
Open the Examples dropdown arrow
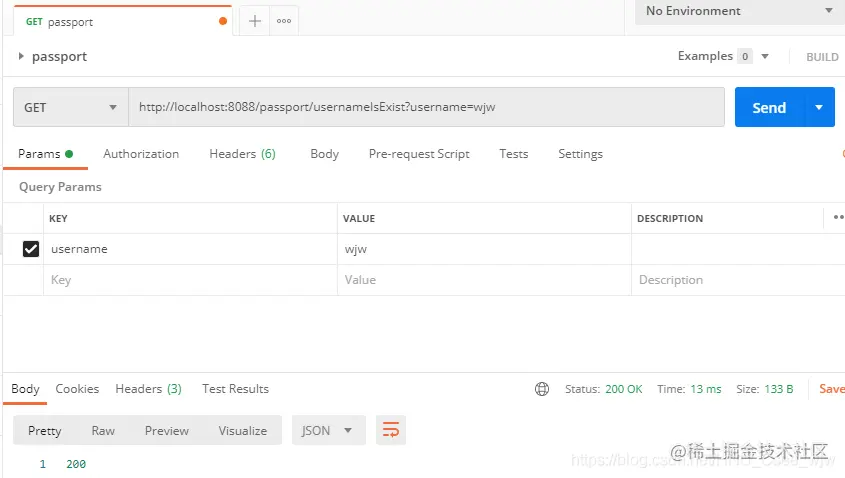point(764,56)
